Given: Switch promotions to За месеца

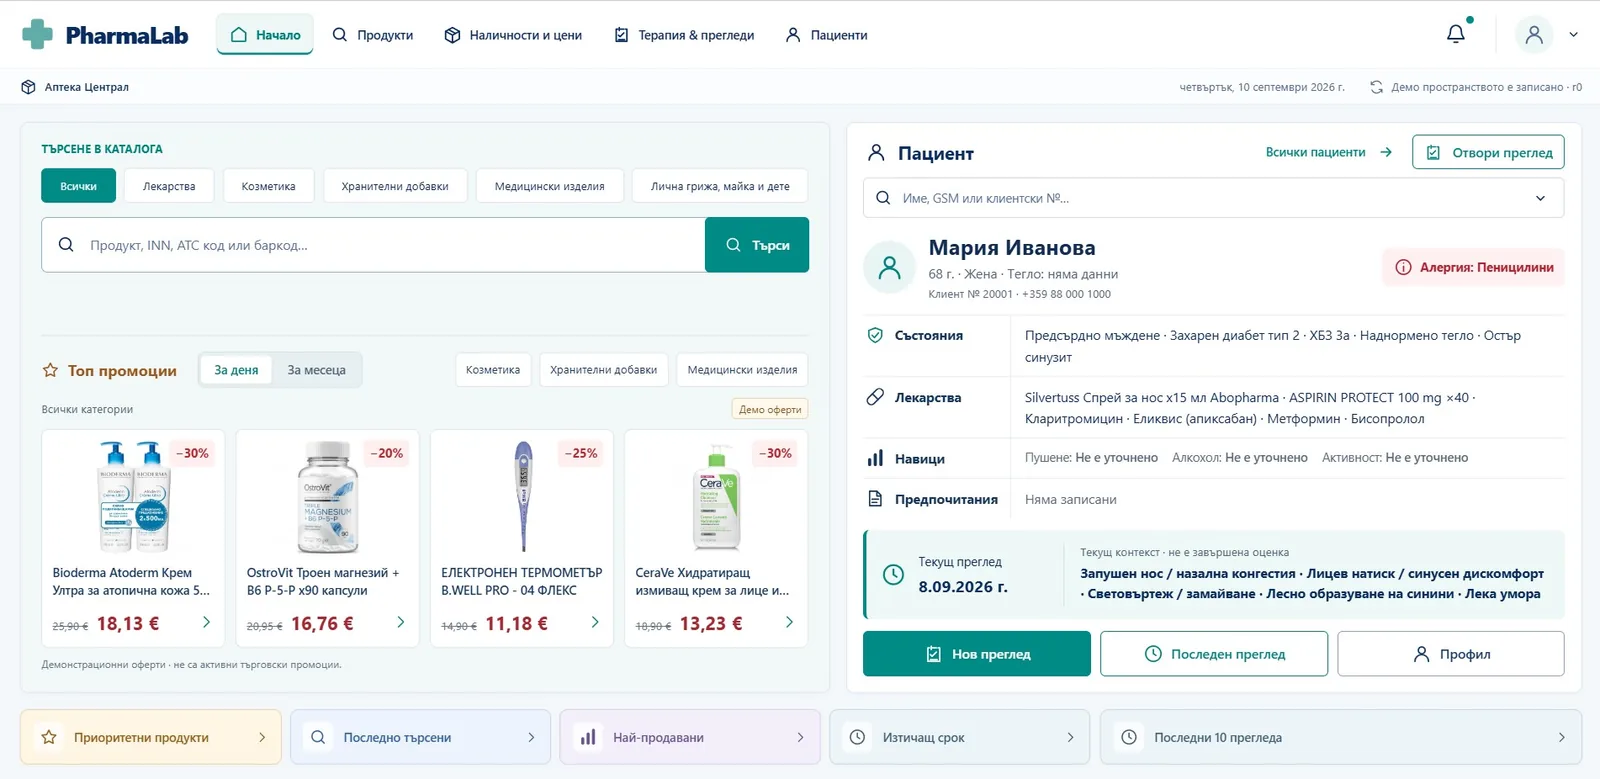Looking at the screenshot, I should [x=317, y=370].
